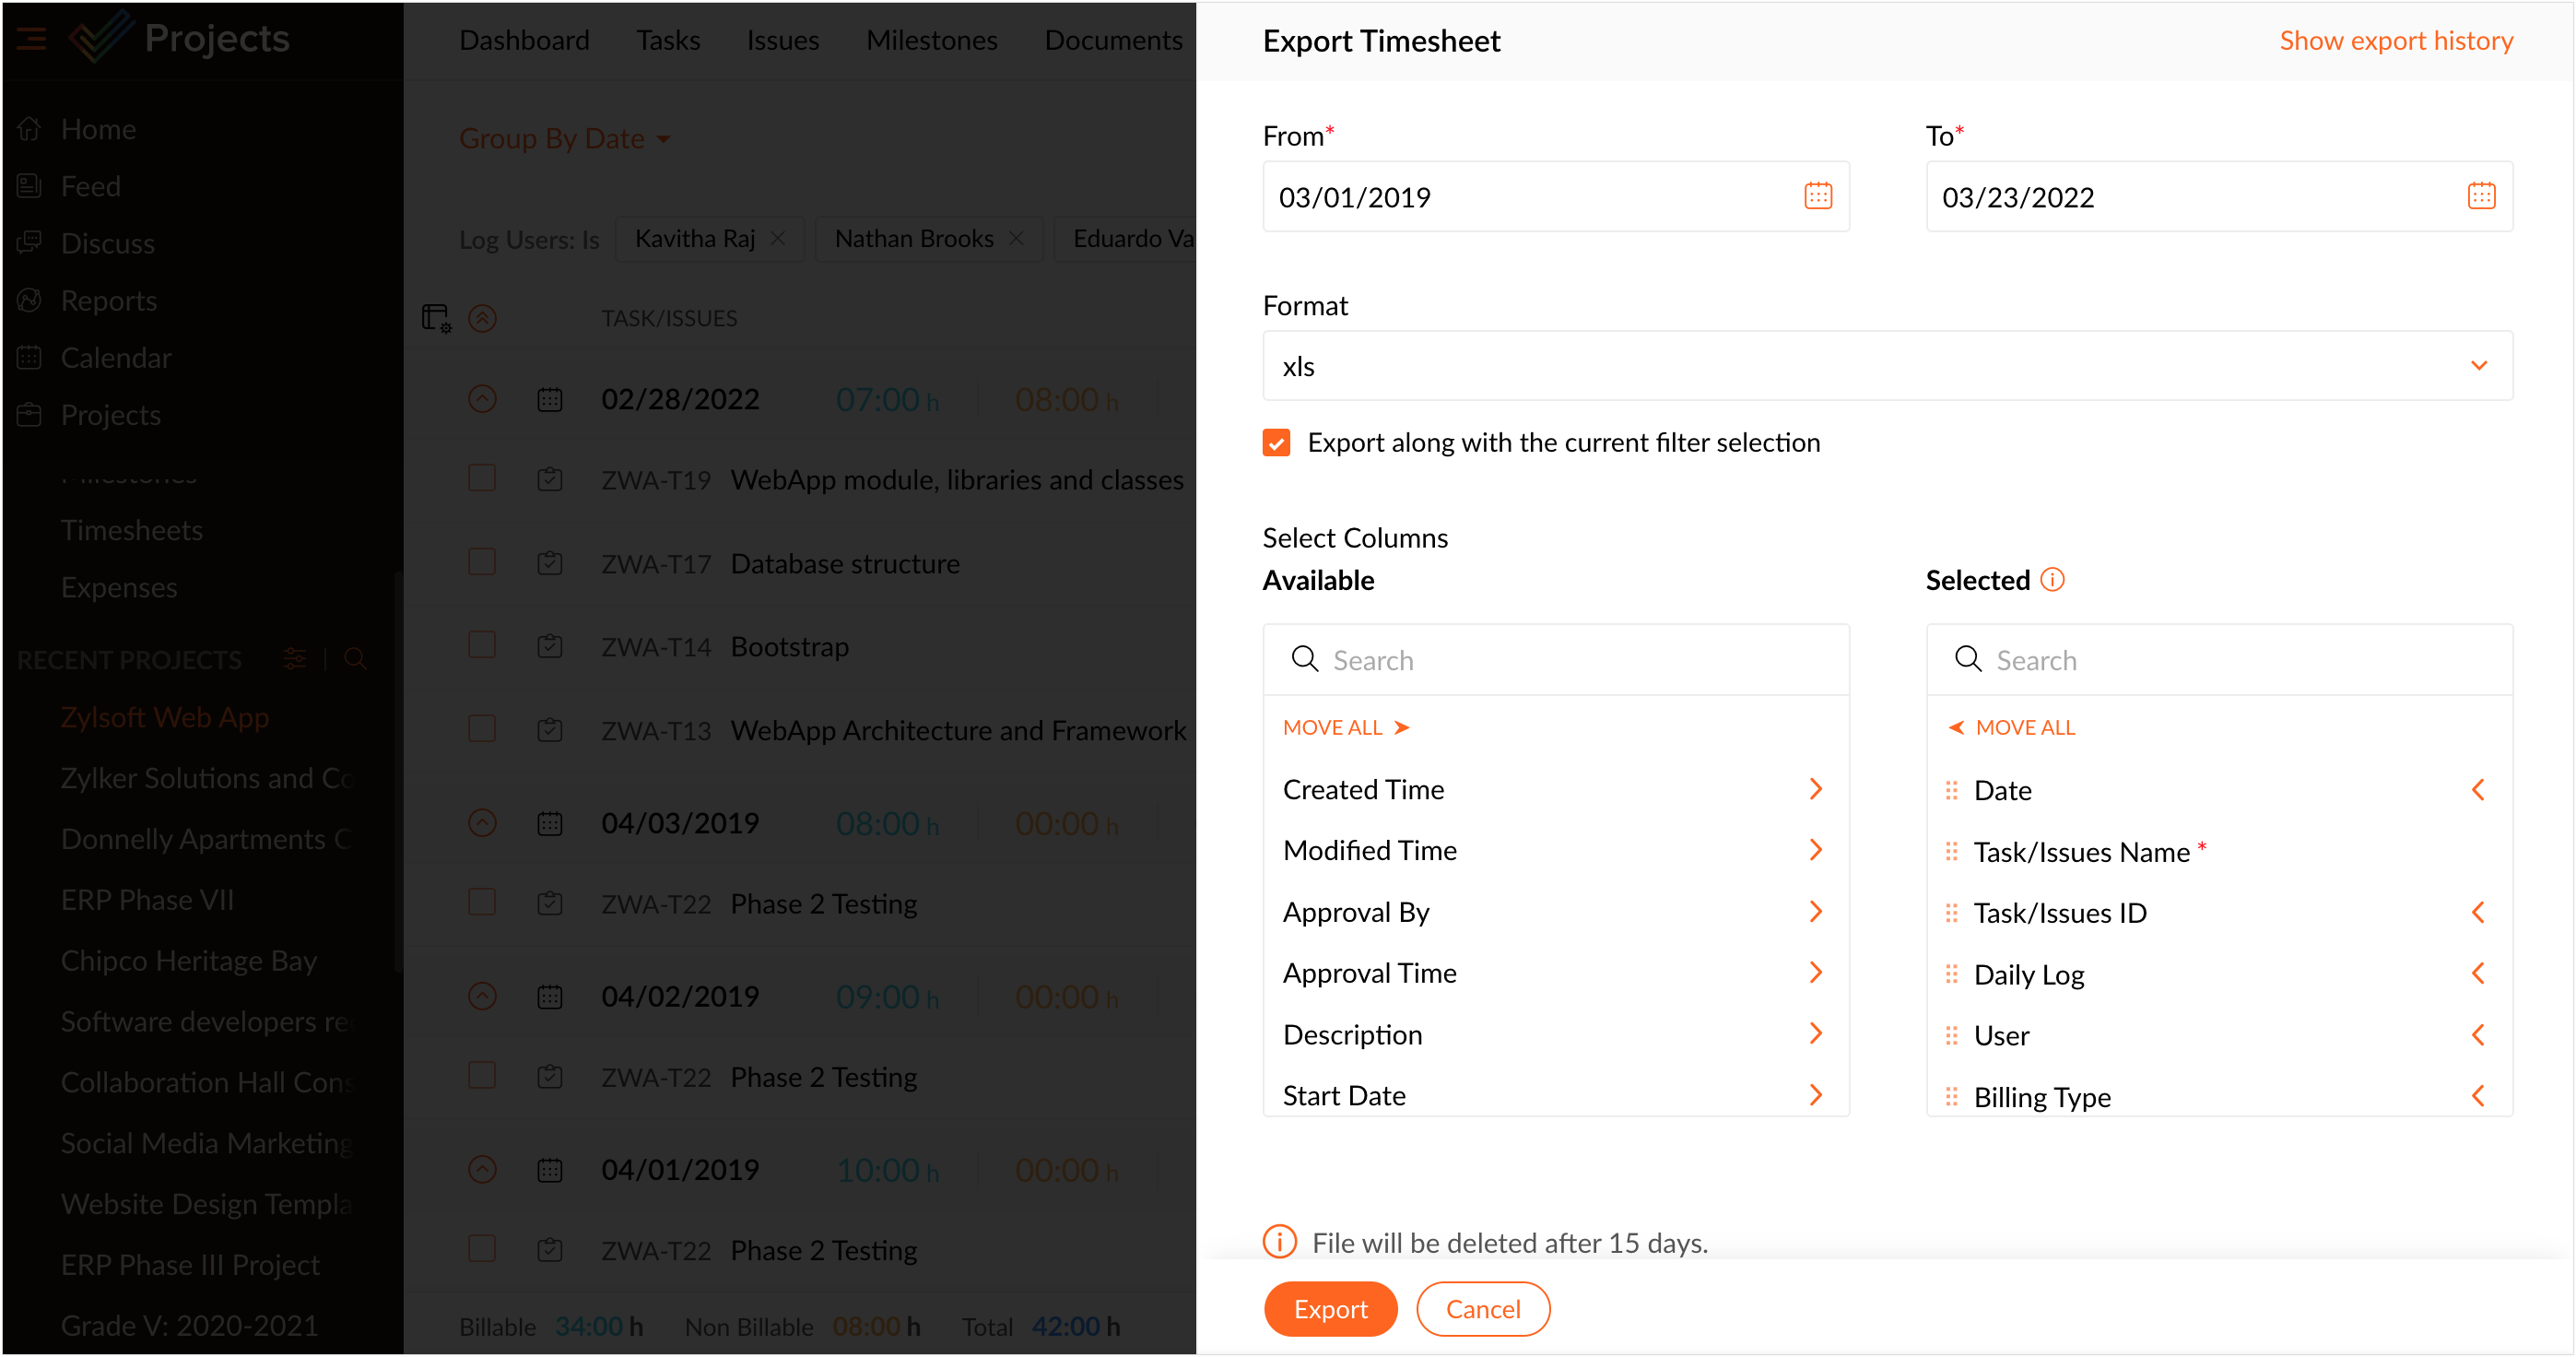The width and height of the screenshot is (2576, 1357).
Task: Check the ZWA-T17 Database structure row
Action: (482, 563)
